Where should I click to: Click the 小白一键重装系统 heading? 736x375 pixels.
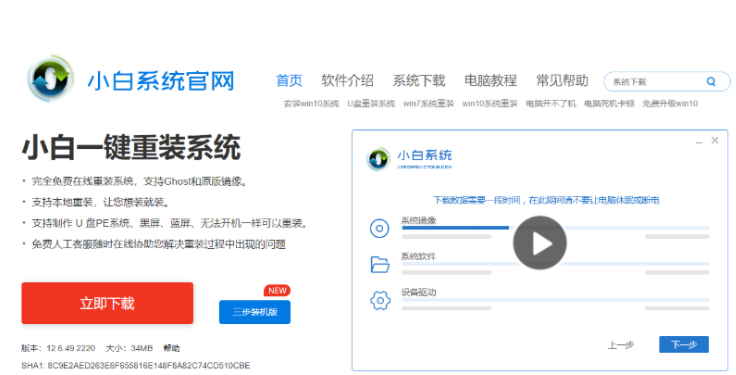pos(131,147)
